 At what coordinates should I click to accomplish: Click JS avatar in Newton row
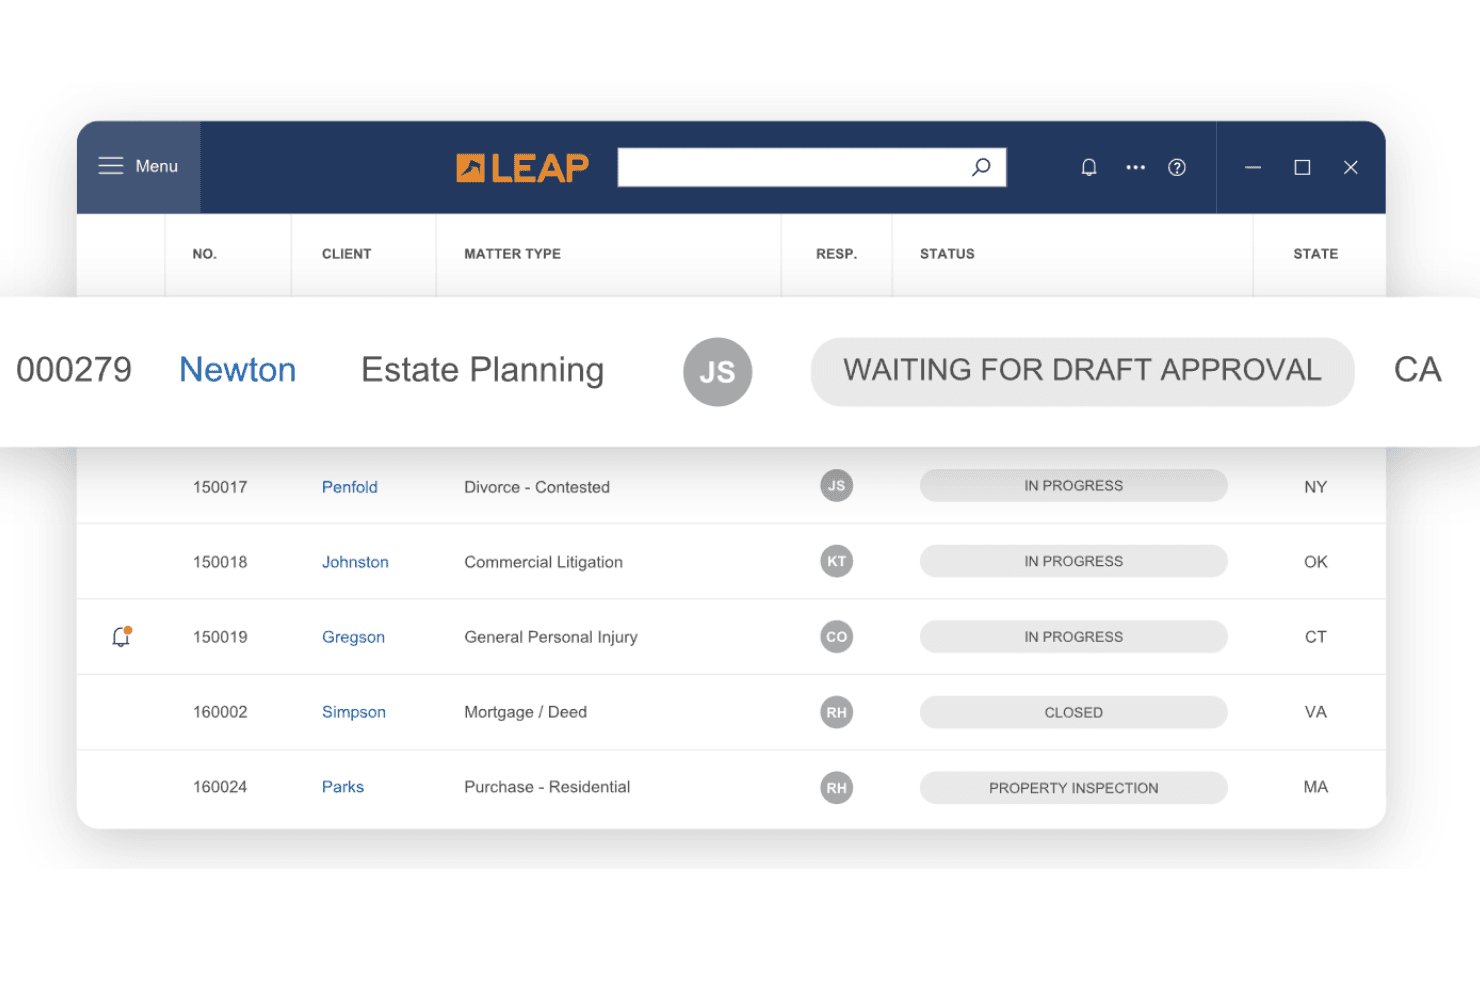[717, 372]
